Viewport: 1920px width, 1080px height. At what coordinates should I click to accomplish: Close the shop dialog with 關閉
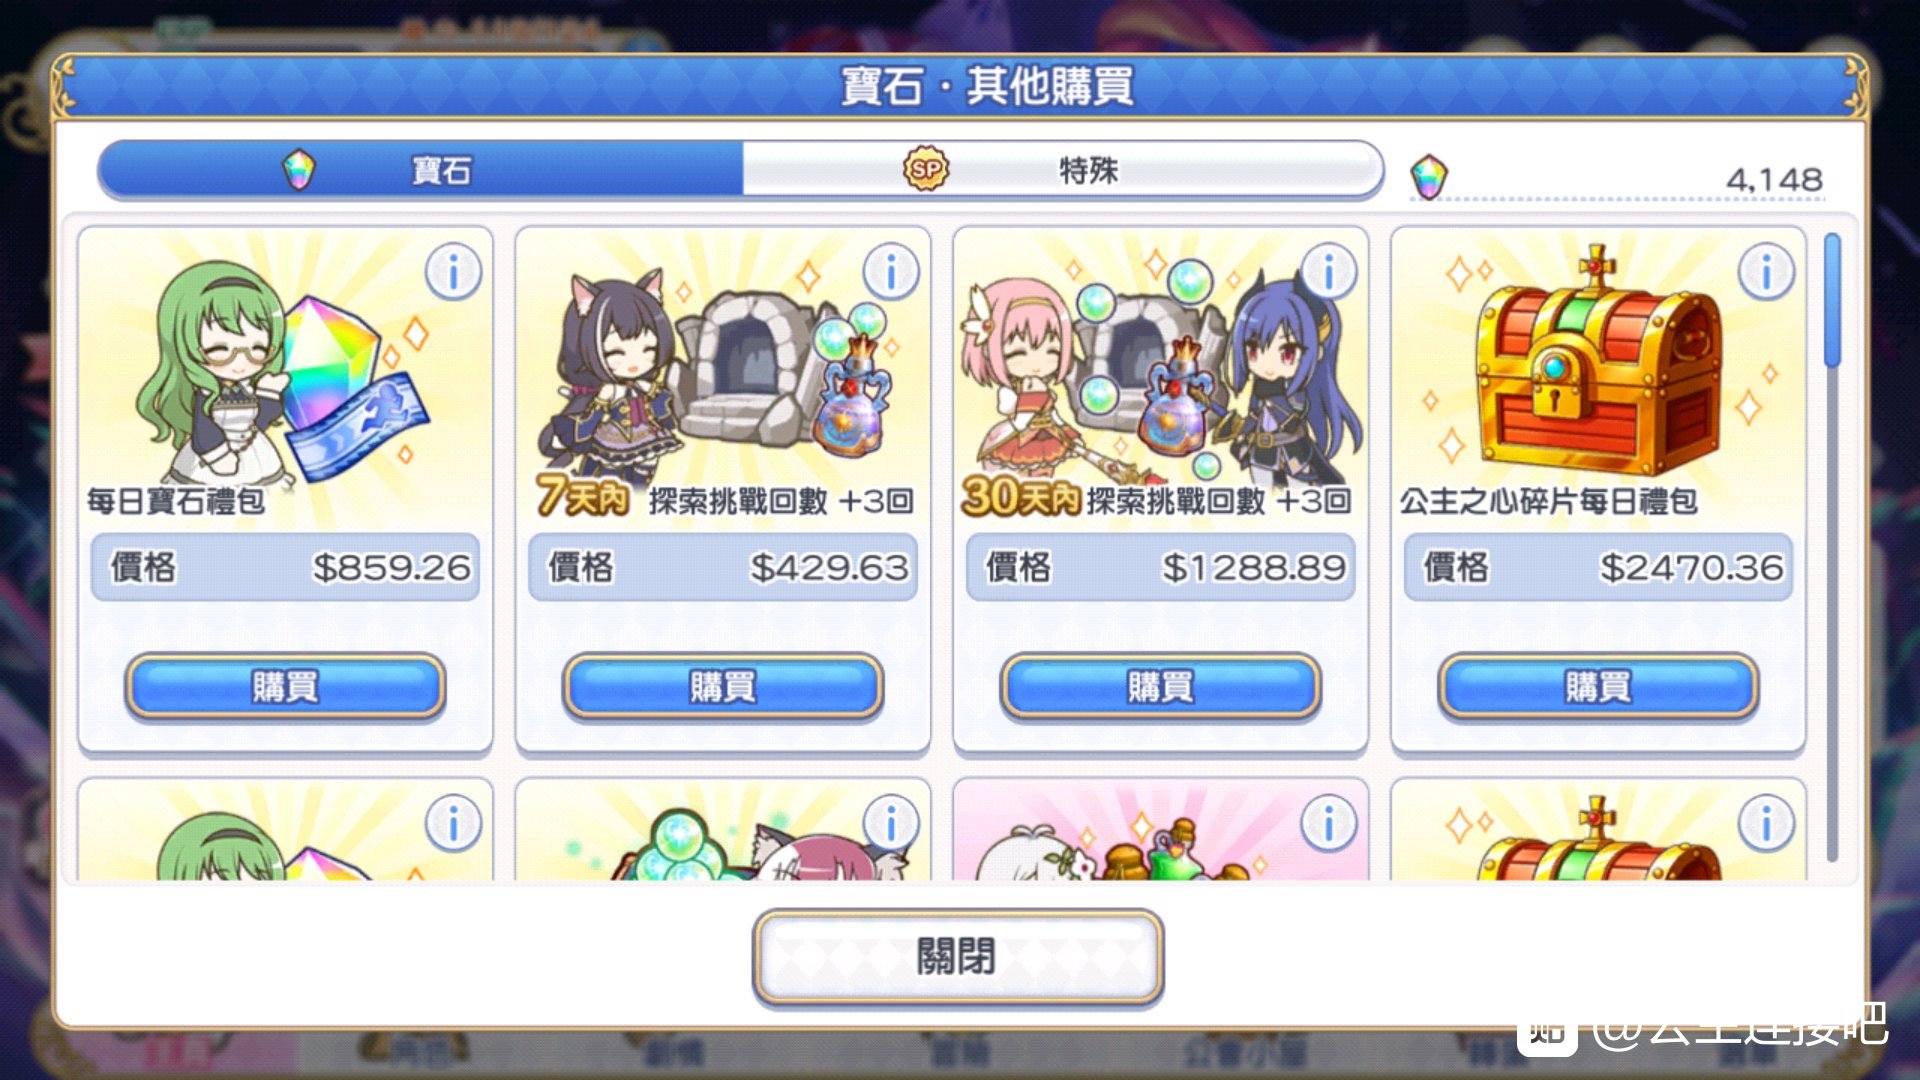pyautogui.click(x=958, y=956)
